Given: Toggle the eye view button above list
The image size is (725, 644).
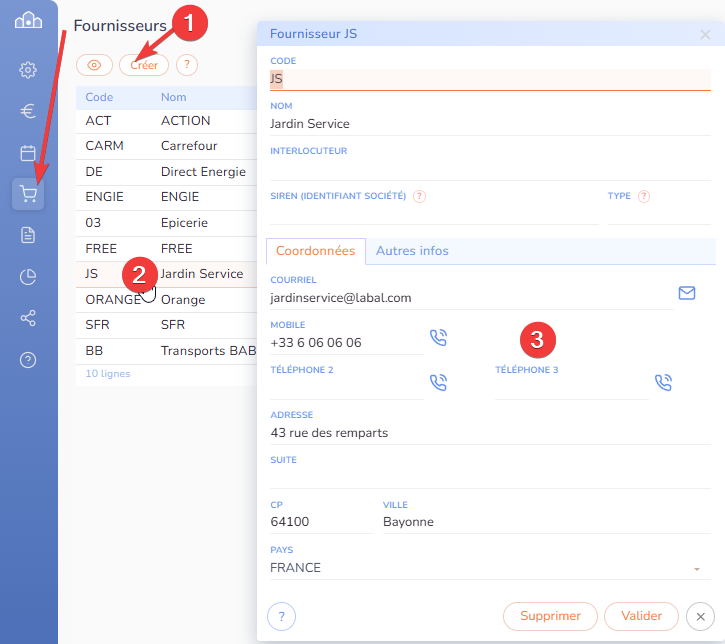Looking at the screenshot, I should pyautogui.click(x=95, y=65).
